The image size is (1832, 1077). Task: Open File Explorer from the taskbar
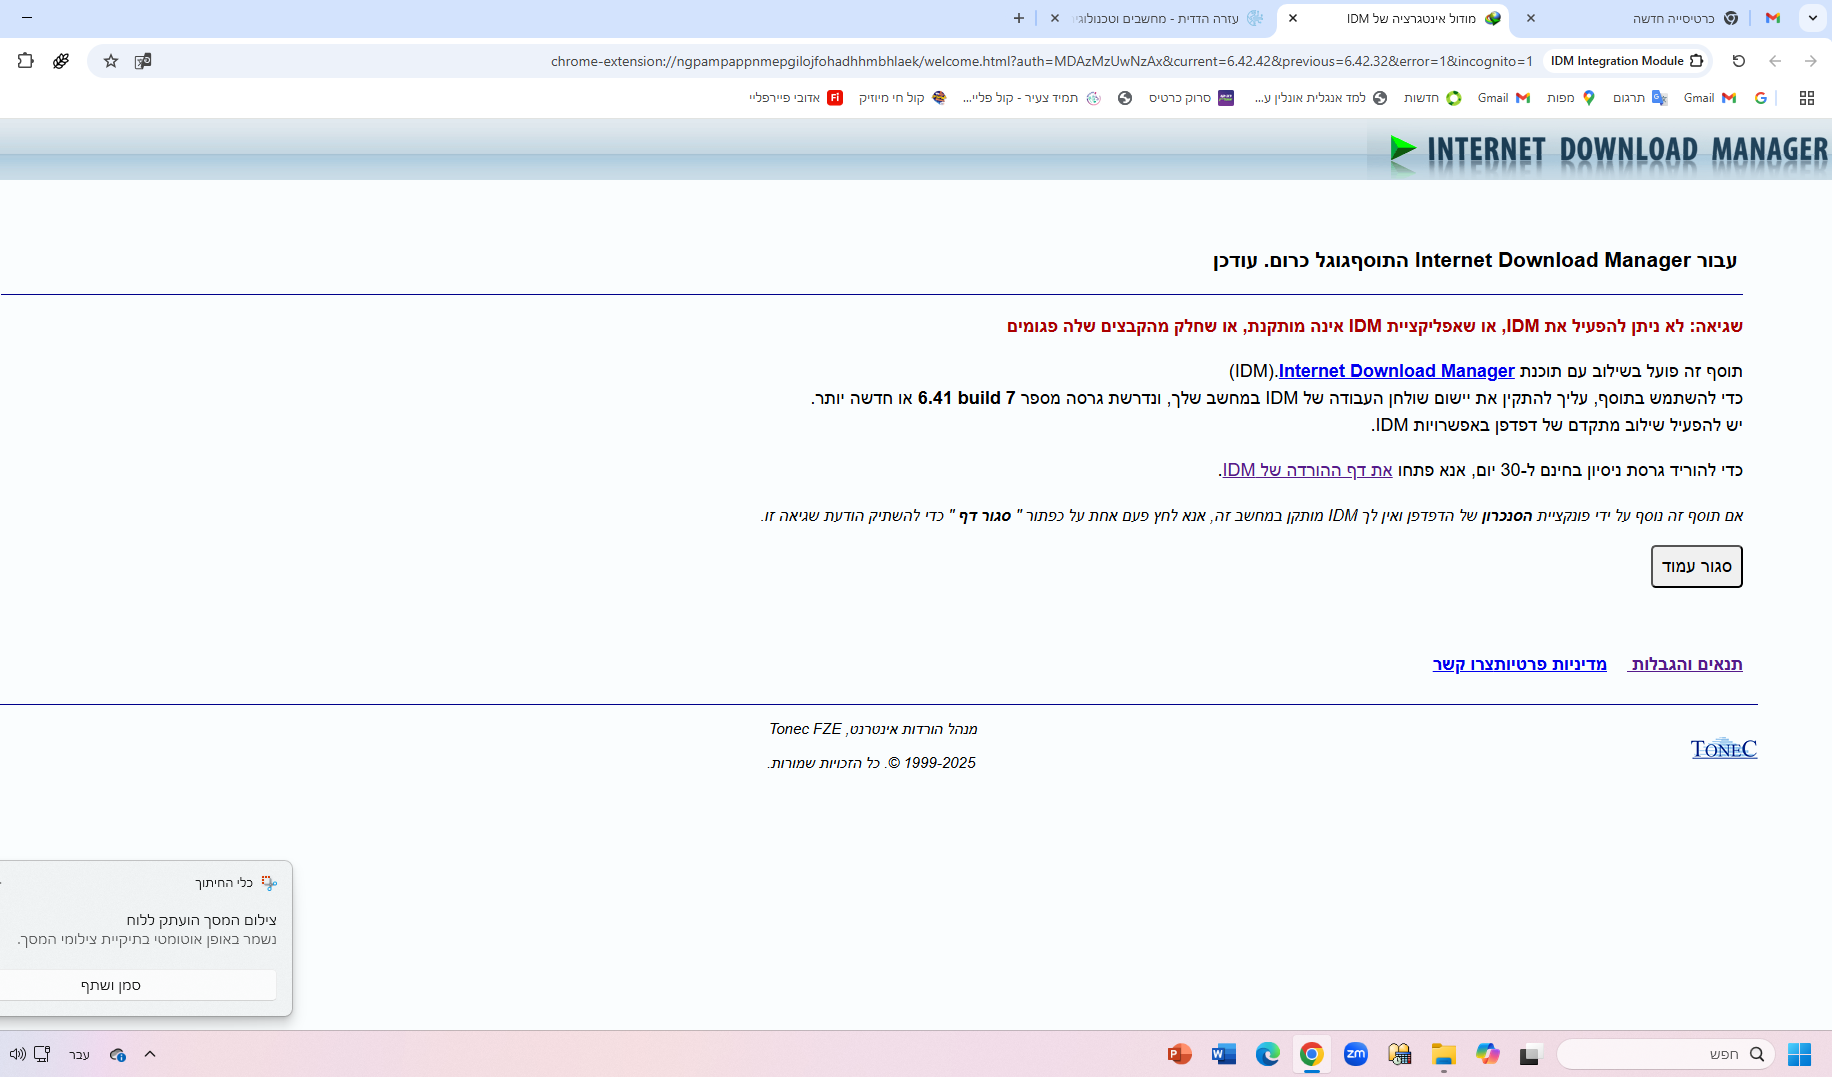tap(1443, 1054)
